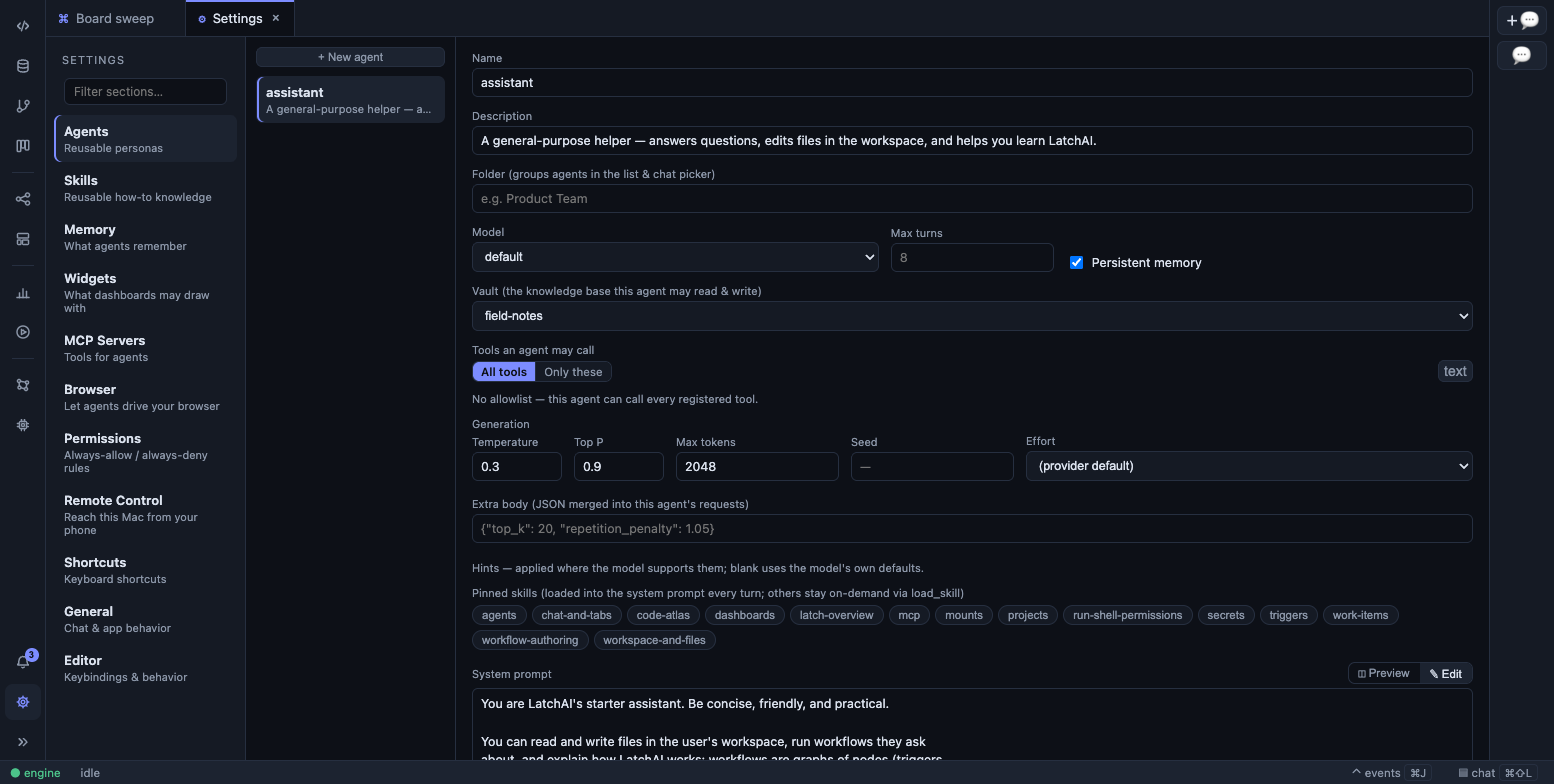Open the kanban board icon in the sidebar
1554x784 pixels.
point(23,146)
